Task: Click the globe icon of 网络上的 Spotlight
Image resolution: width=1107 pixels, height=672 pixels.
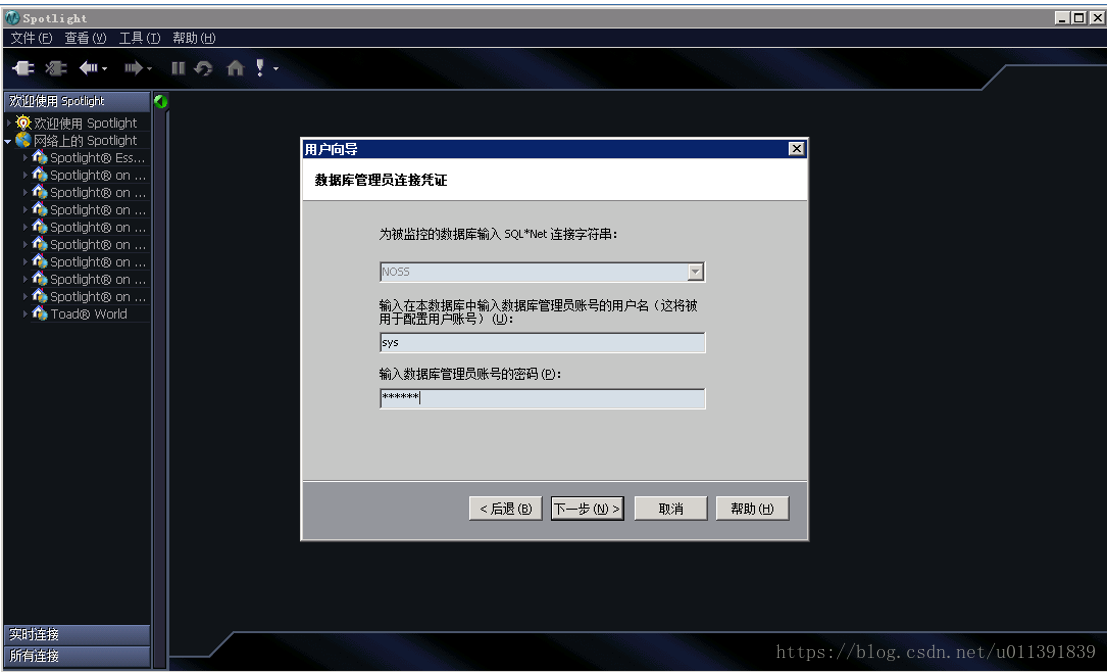Action: tap(23, 140)
